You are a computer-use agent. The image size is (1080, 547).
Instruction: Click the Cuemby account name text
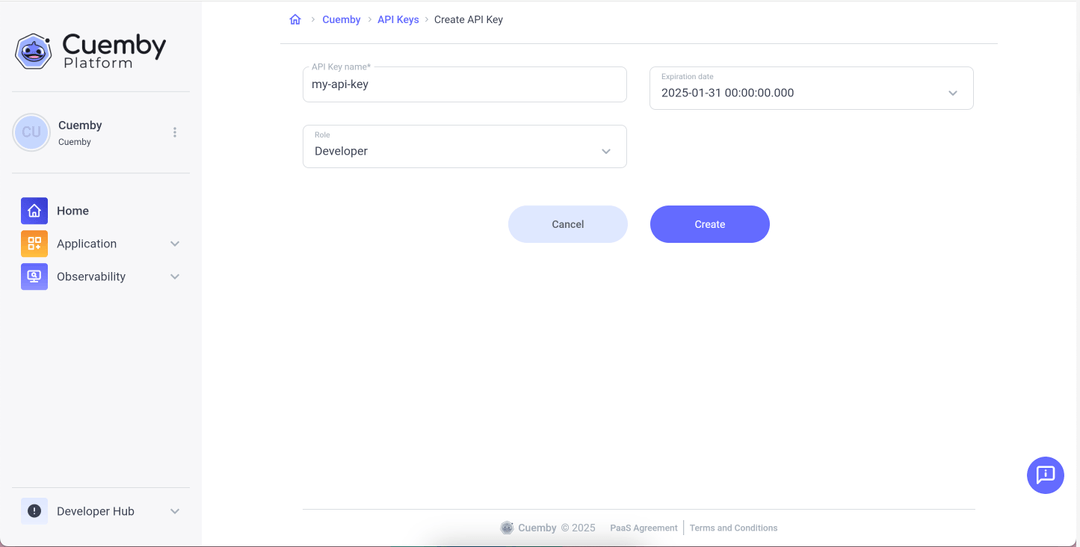[80, 125]
